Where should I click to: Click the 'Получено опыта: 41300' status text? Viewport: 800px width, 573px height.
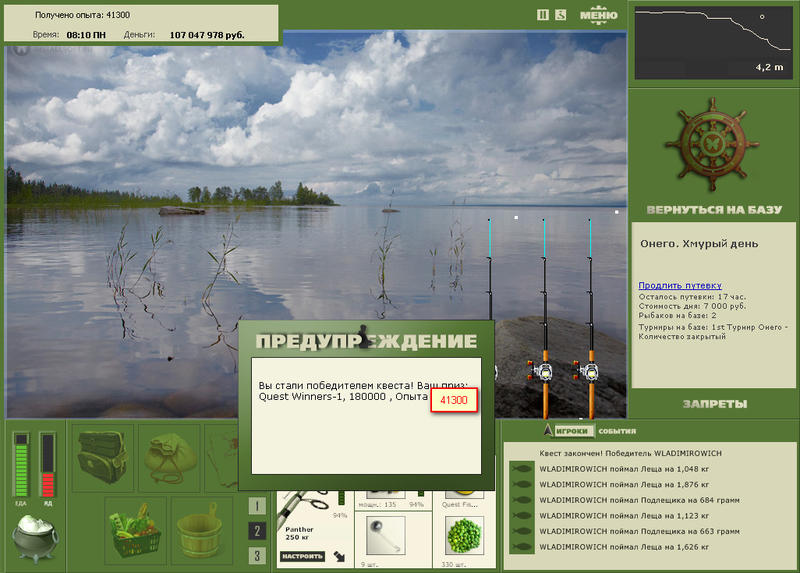coord(82,15)
